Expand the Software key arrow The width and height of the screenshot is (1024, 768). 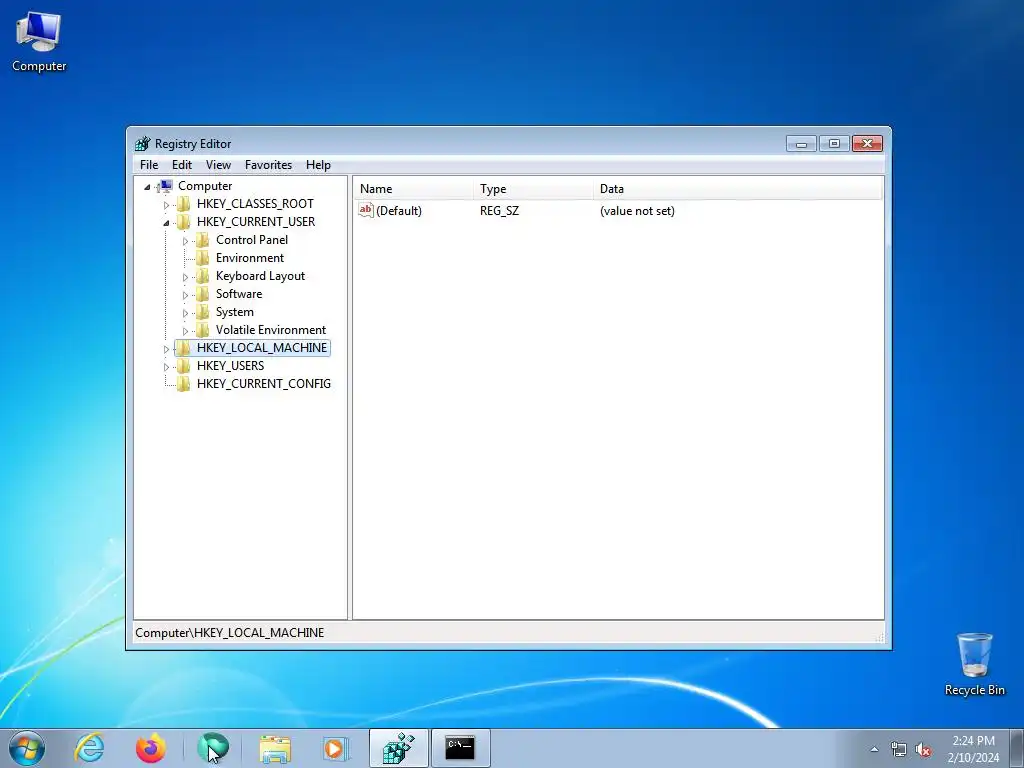point(185,295)
